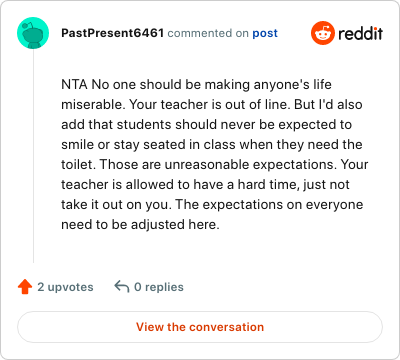
Task: Click the reddit wordmark text
Action: click(x=360, y=33)
